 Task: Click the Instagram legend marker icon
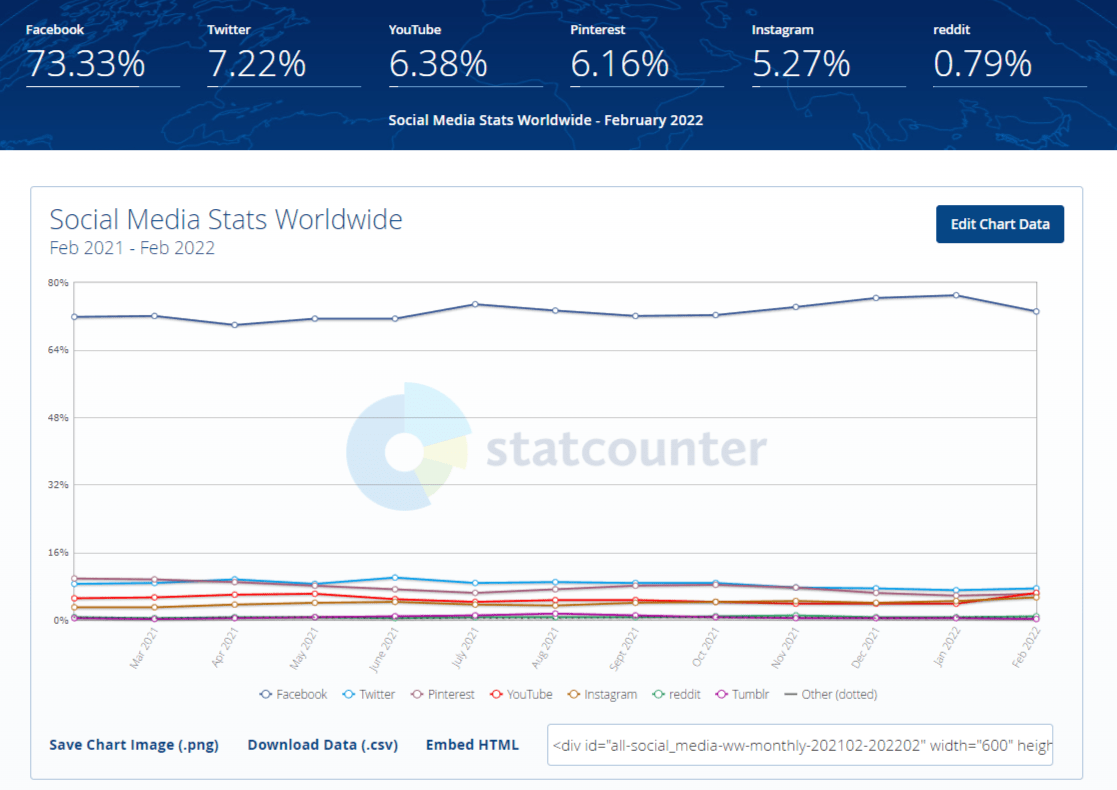click(576, 694)
